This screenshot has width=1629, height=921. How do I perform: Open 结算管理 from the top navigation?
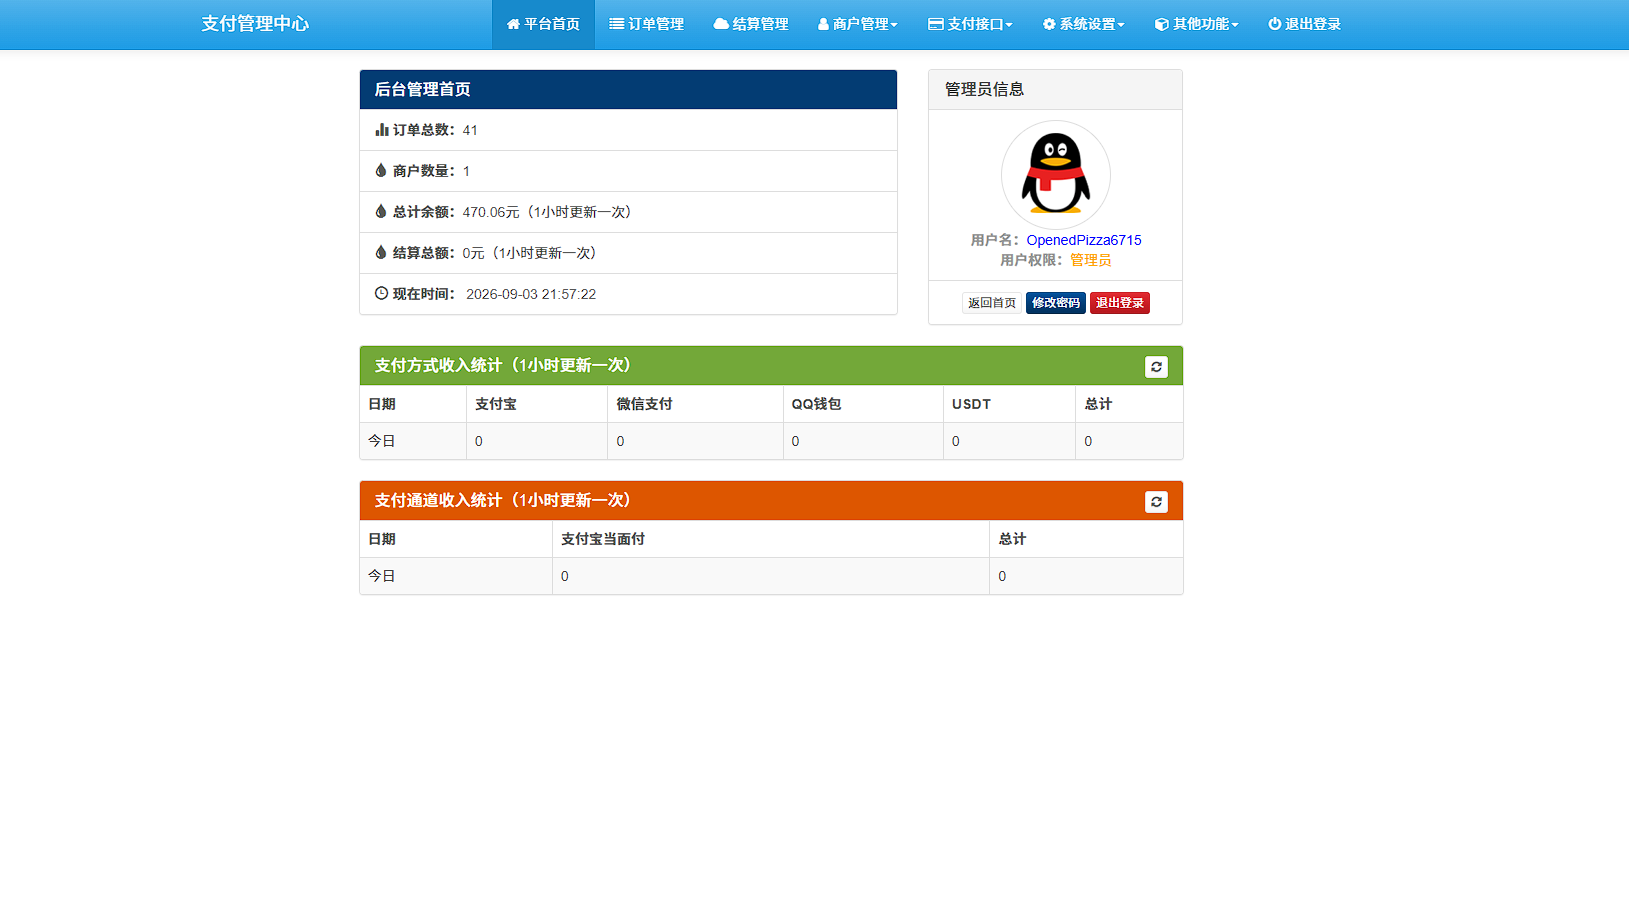(751, 24)
